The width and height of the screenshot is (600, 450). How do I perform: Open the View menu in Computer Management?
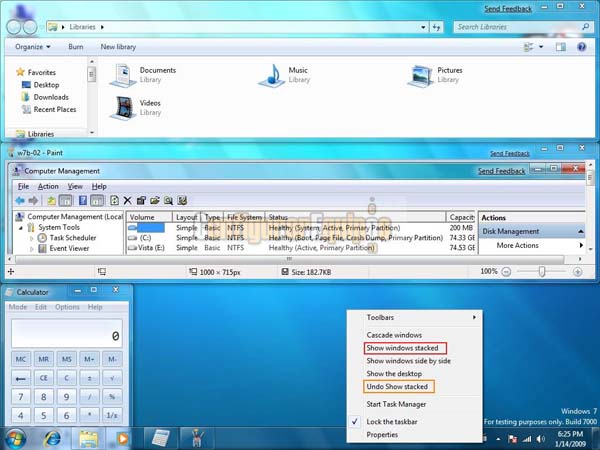(75, 186)
